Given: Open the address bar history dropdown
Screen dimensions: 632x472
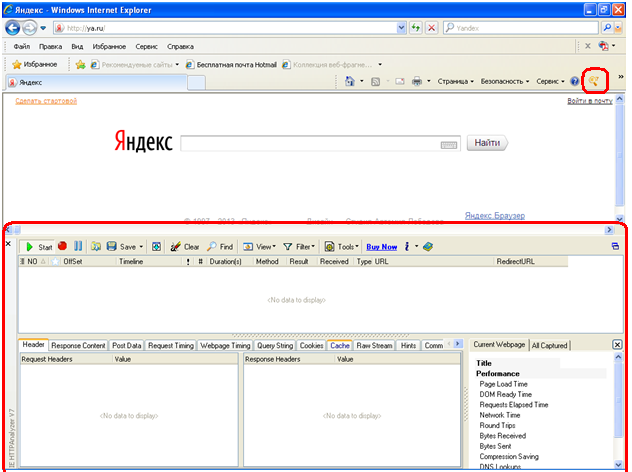Looking at the screenshot, I should [x=401, y=28].
